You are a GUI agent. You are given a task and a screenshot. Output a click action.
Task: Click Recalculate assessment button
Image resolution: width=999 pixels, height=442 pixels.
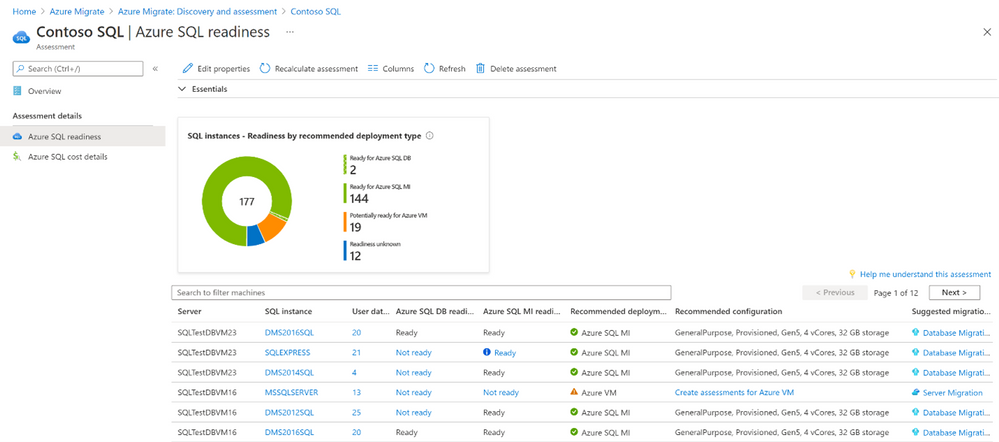309,68
